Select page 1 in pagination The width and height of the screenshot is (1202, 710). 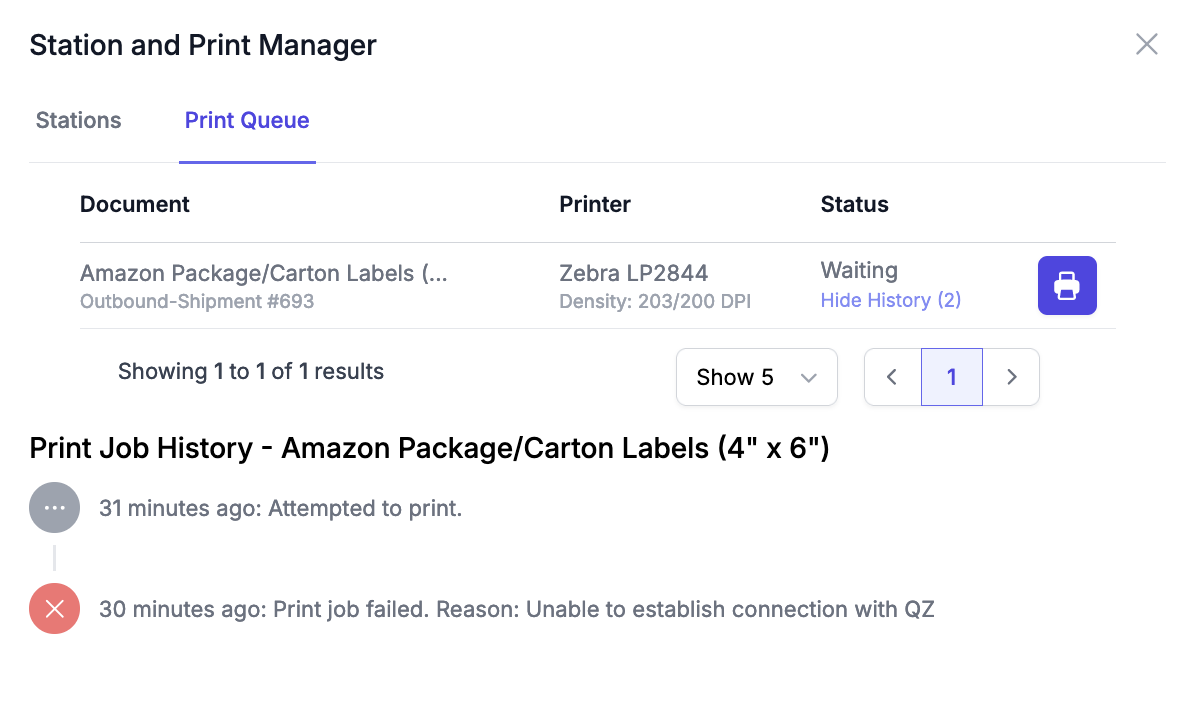point(952,377)
